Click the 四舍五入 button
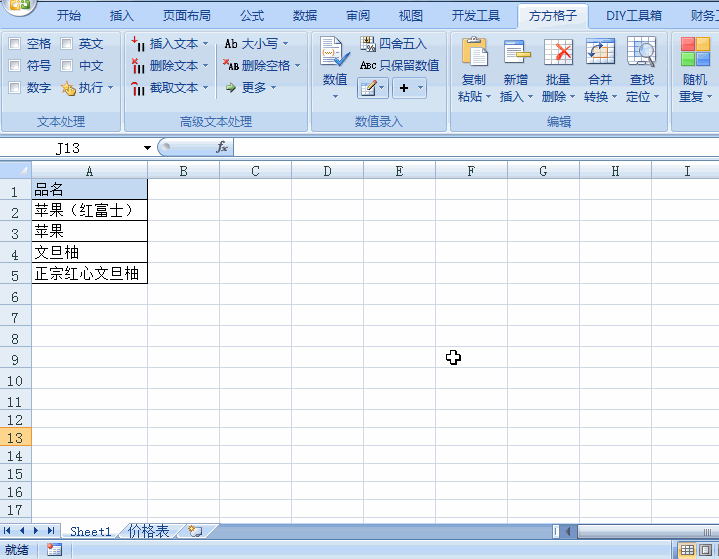Viewport: 719px width, 559px height. (x=394, y=44)
